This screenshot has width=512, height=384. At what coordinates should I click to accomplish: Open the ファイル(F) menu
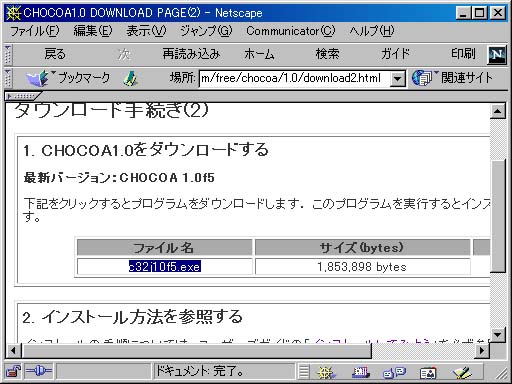pos(35,31)
